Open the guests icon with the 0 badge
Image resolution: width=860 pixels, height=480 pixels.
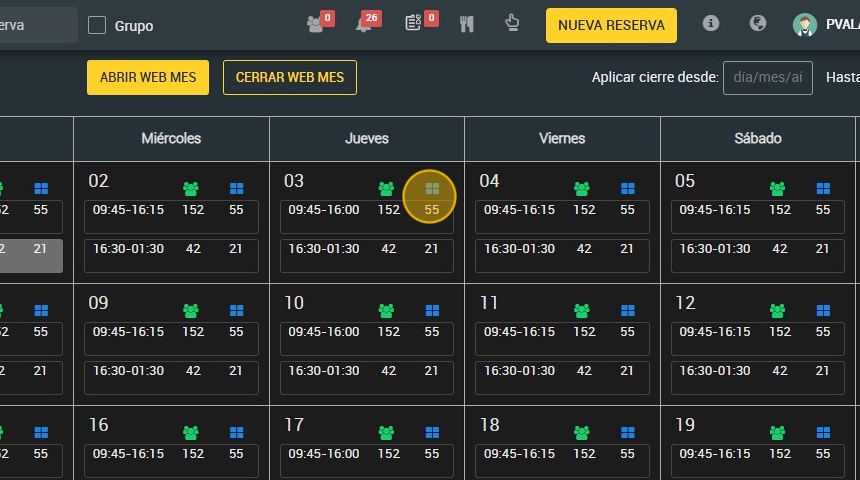[x=315, y=24]
